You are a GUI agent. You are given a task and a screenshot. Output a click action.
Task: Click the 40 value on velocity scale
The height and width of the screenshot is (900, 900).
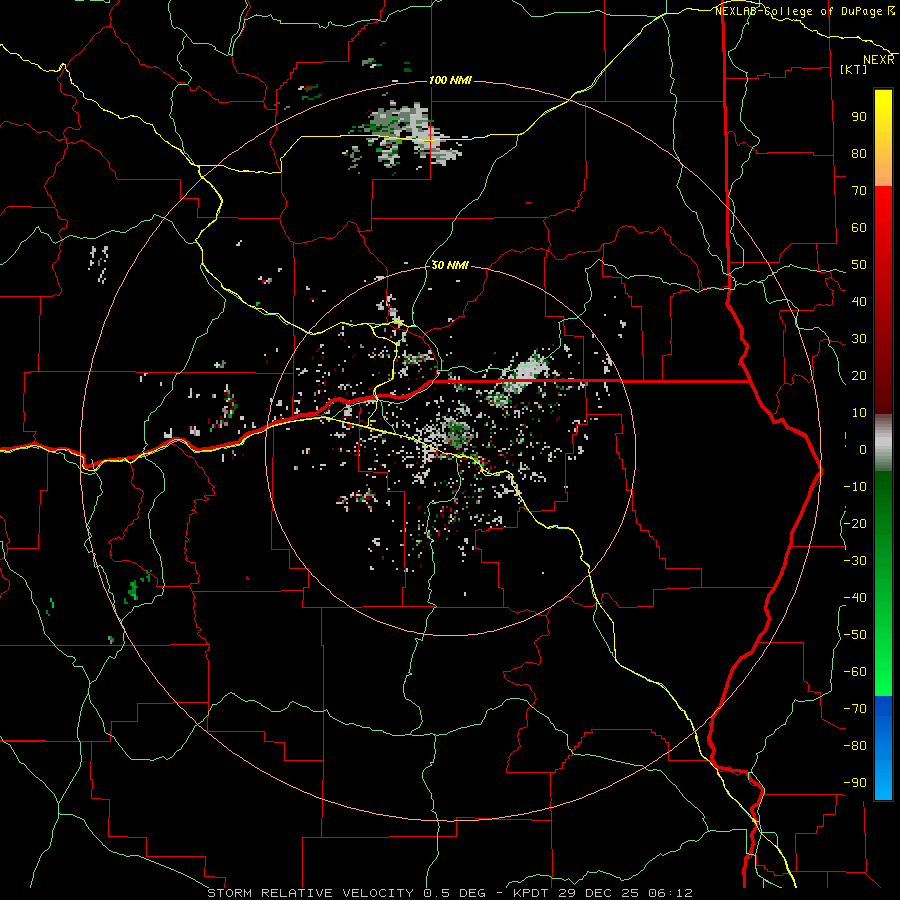tap(859, 302)
